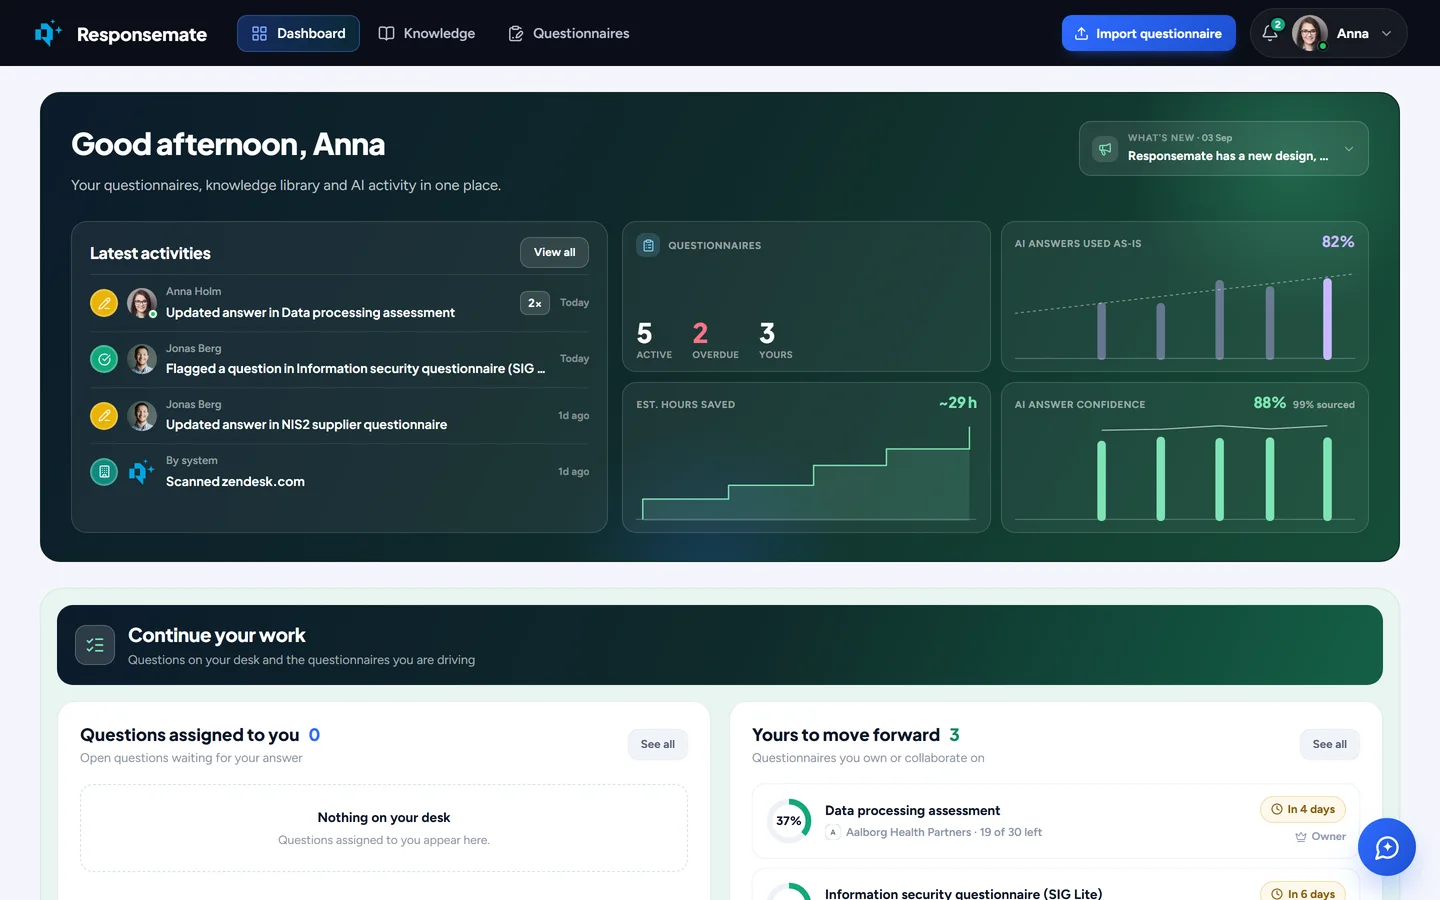The width and height of the screenshot is (1440, 900).
Task: Open Information security questionnaire (SIG Lite)
Action: [x=963, y=893]
